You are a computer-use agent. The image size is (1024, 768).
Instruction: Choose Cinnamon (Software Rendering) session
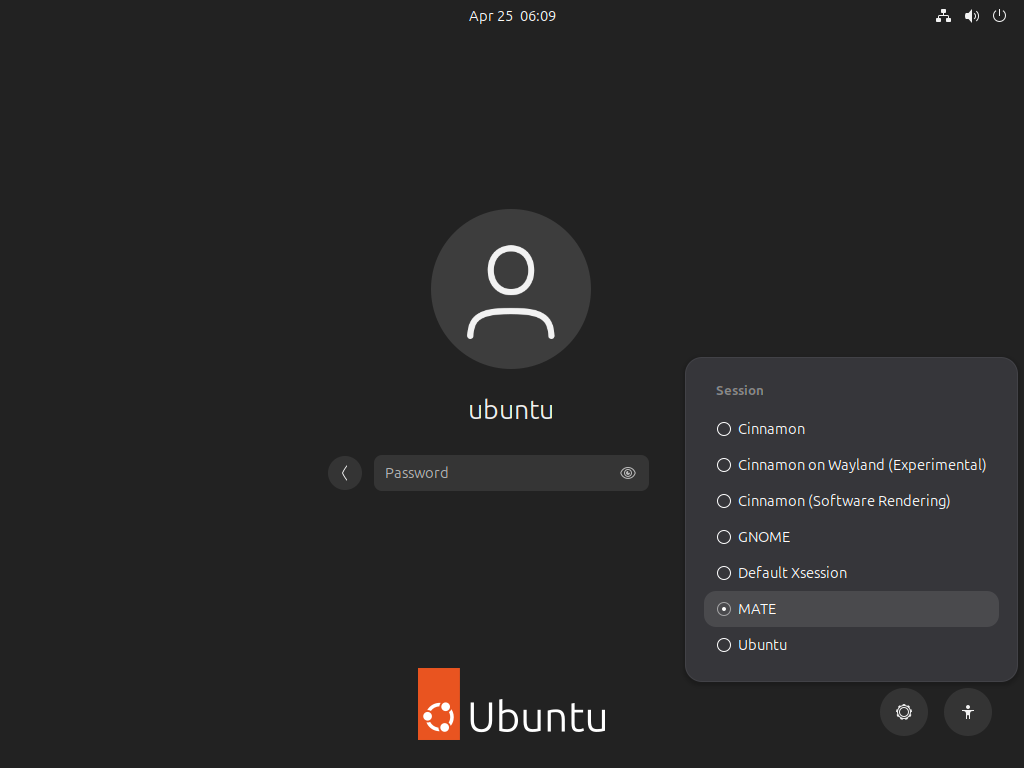pyautogui.click(x=724, y=501)
